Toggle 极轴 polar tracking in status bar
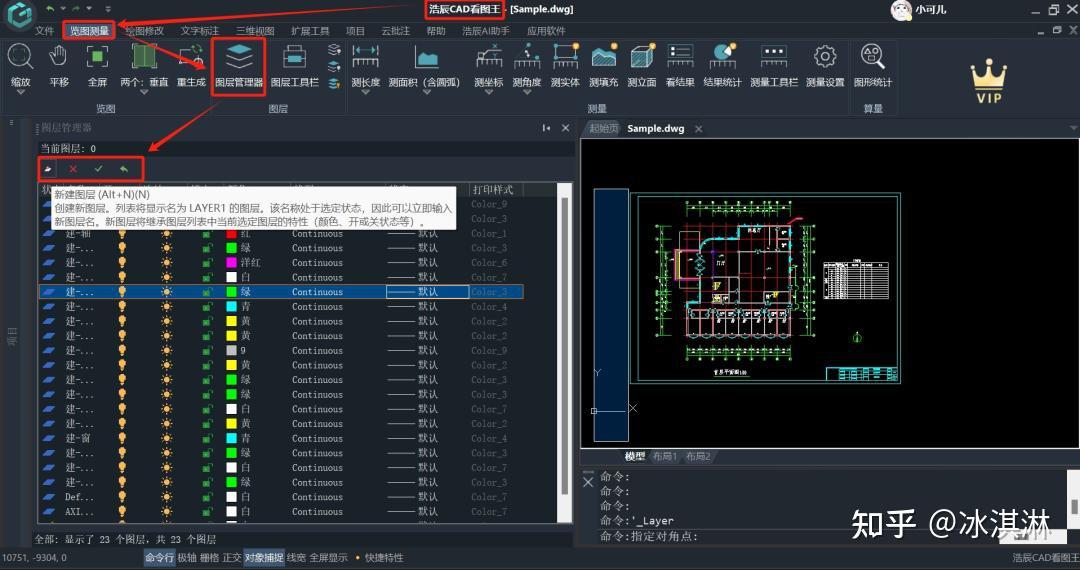Screen dimensions: 1080x570 [x=187, y=558]
